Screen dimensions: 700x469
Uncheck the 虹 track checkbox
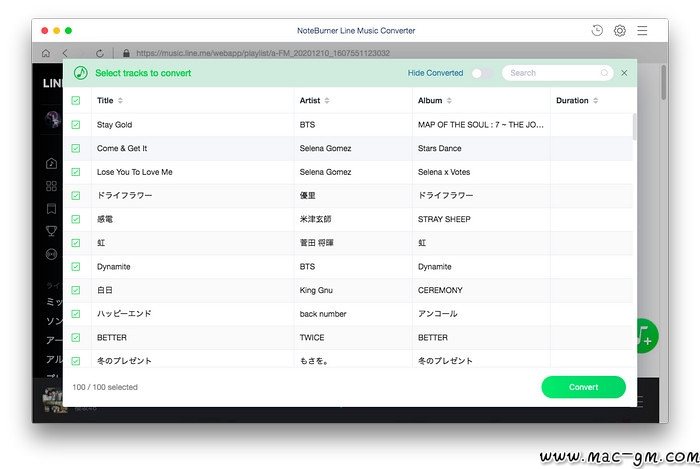[x=76, y=243]
